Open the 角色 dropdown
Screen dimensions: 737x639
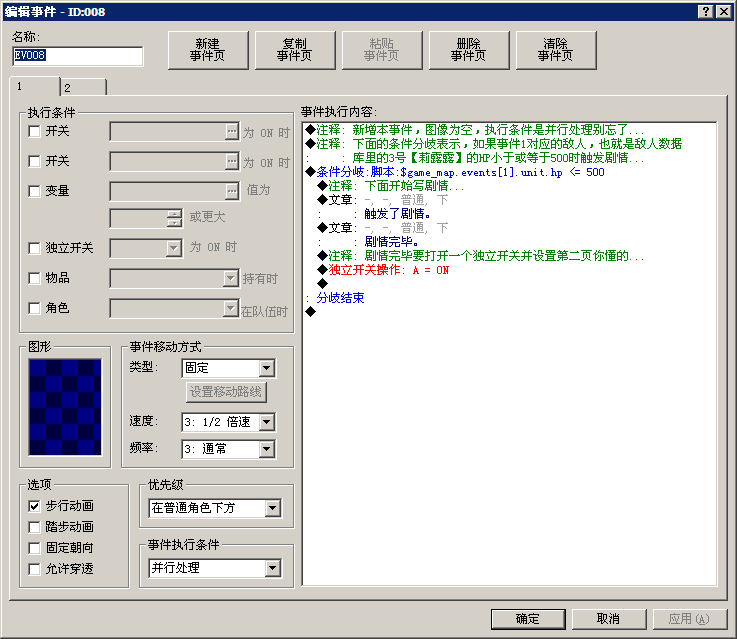point(230,308)
